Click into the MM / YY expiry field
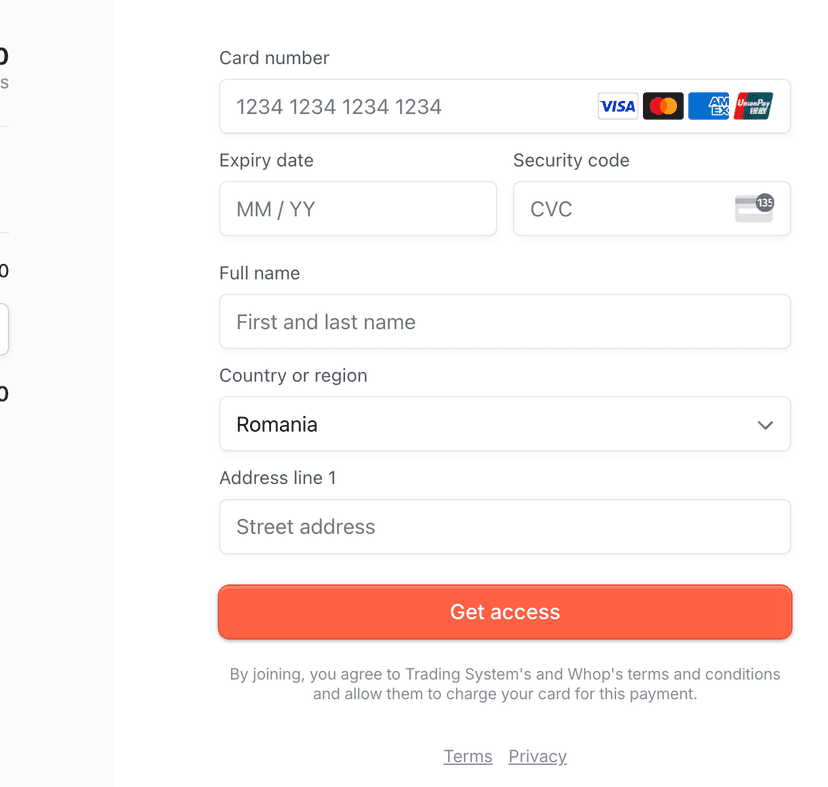The height and width of the screenshot is (787, 828). pos(357,209)
